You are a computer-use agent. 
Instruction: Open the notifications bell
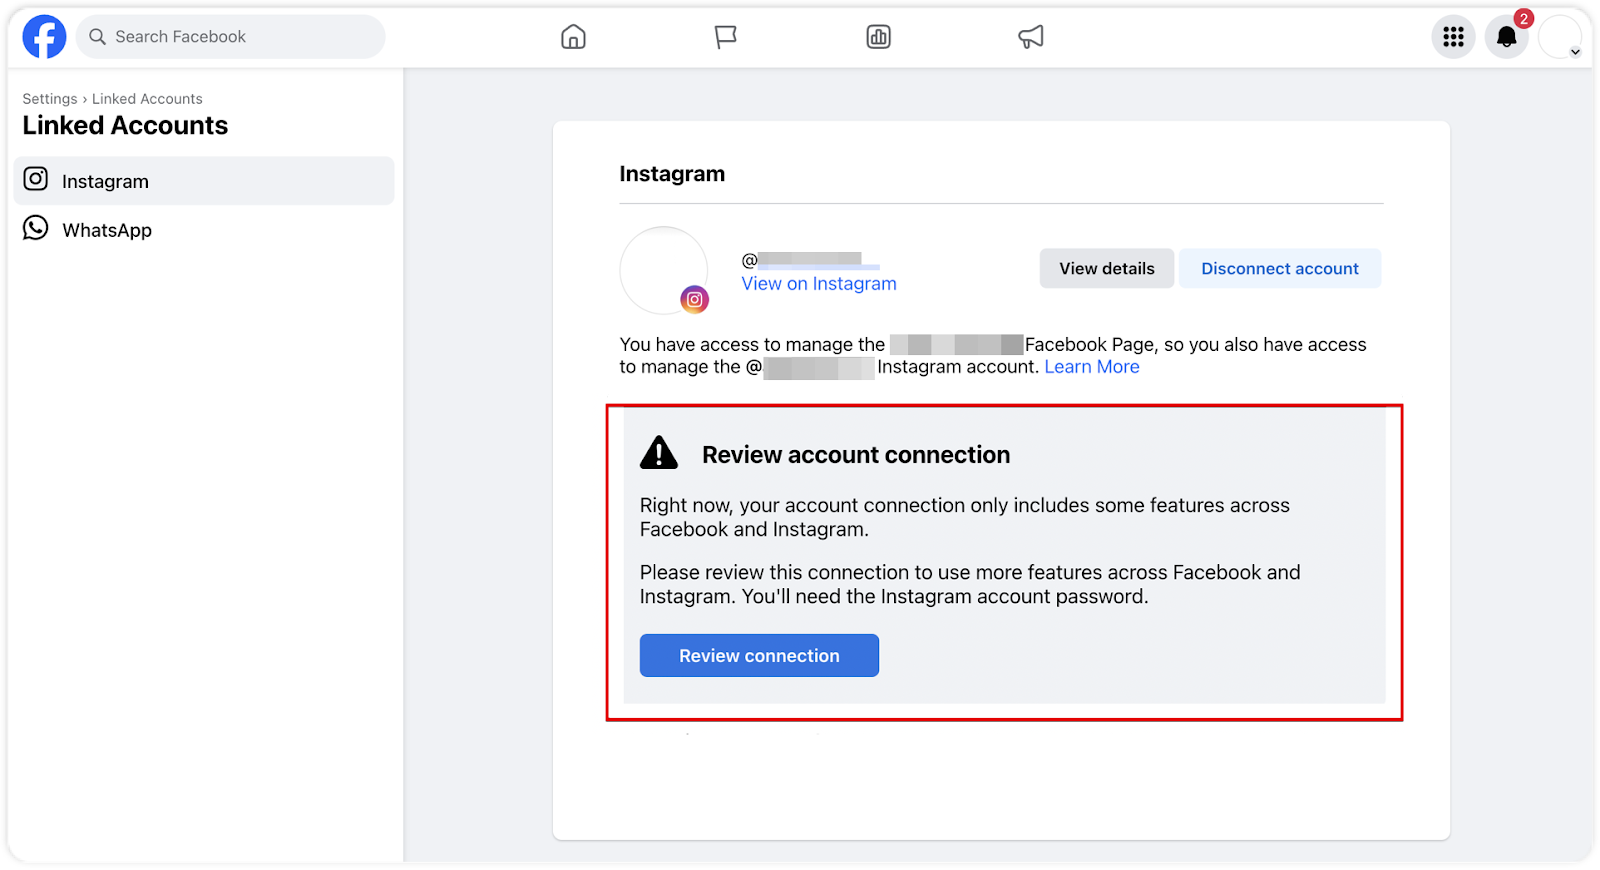point(1506,37)
